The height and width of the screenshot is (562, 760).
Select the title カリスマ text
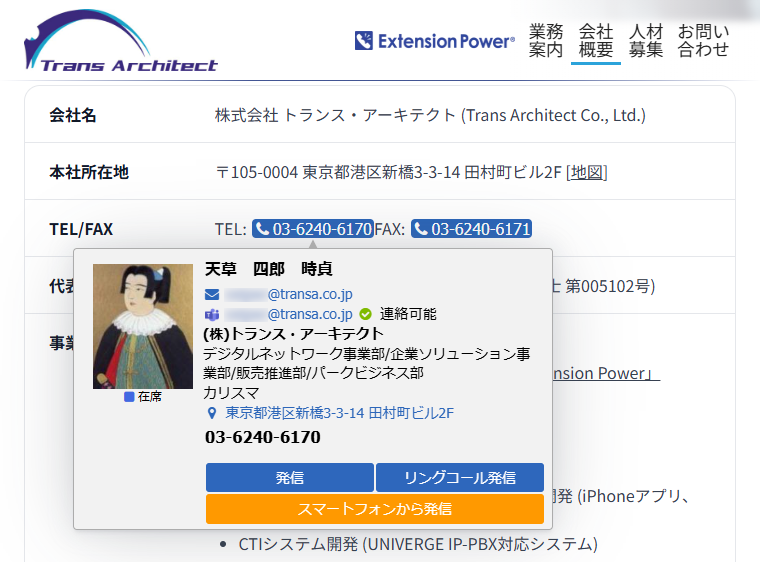pyautogui.click(x=231, y=393)
